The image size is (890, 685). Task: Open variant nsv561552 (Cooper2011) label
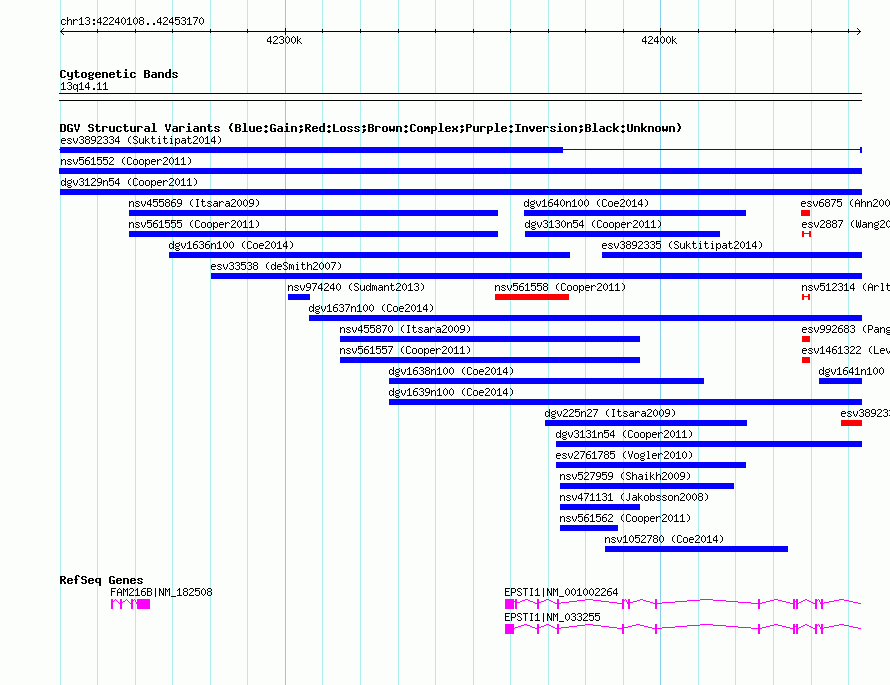(x=126, y=161)
